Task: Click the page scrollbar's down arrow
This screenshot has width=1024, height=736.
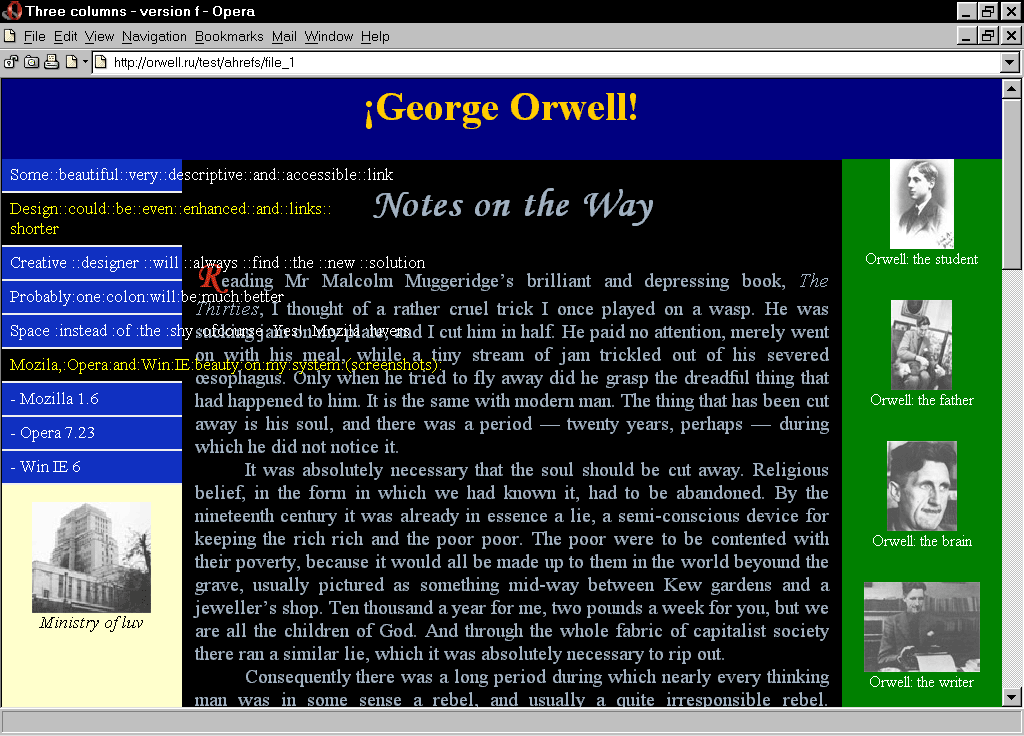Action: (1011, 697)
